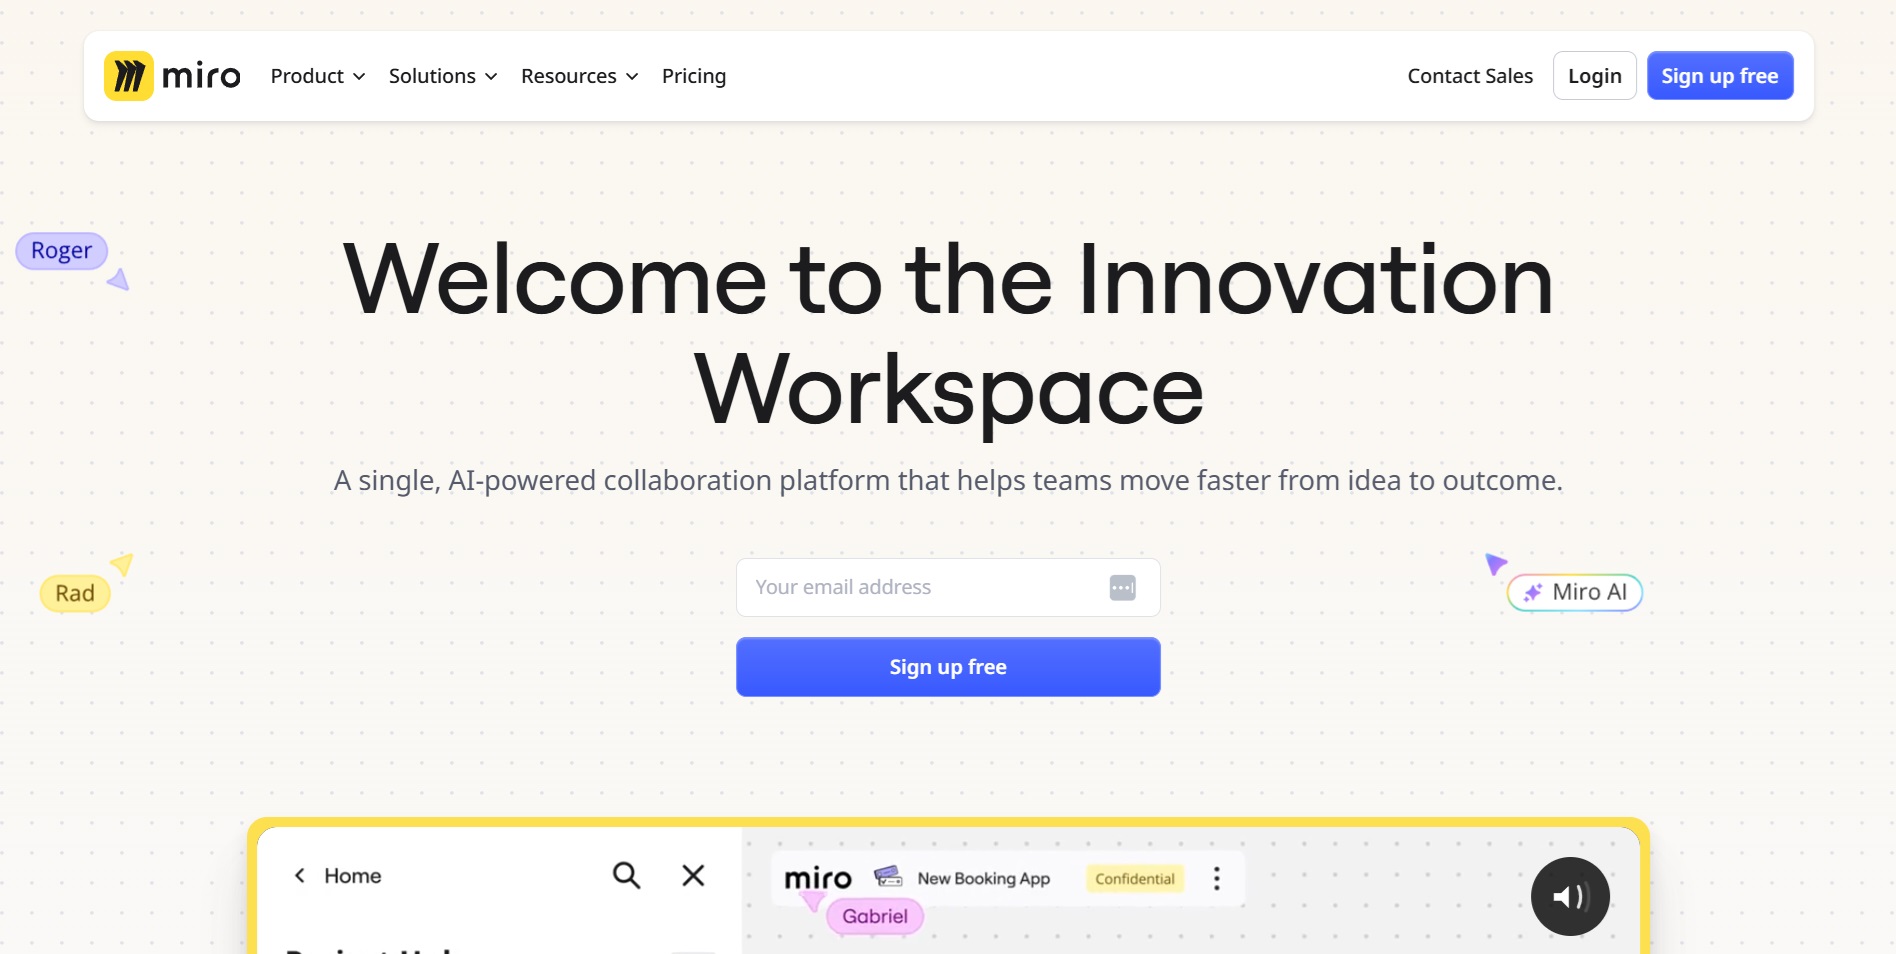Toggle video sound with speaker icon
Viewport: 1896px width, 954px height.
[1570, 896]
